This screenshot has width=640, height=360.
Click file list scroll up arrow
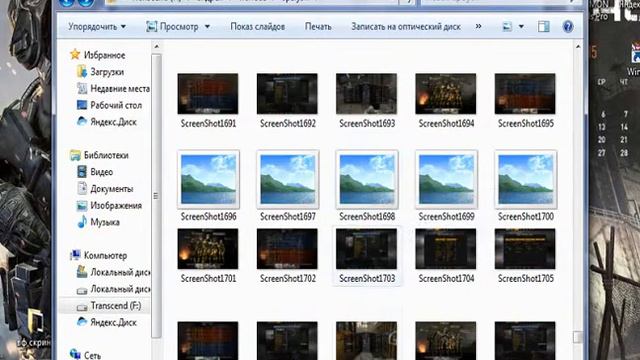578,47
